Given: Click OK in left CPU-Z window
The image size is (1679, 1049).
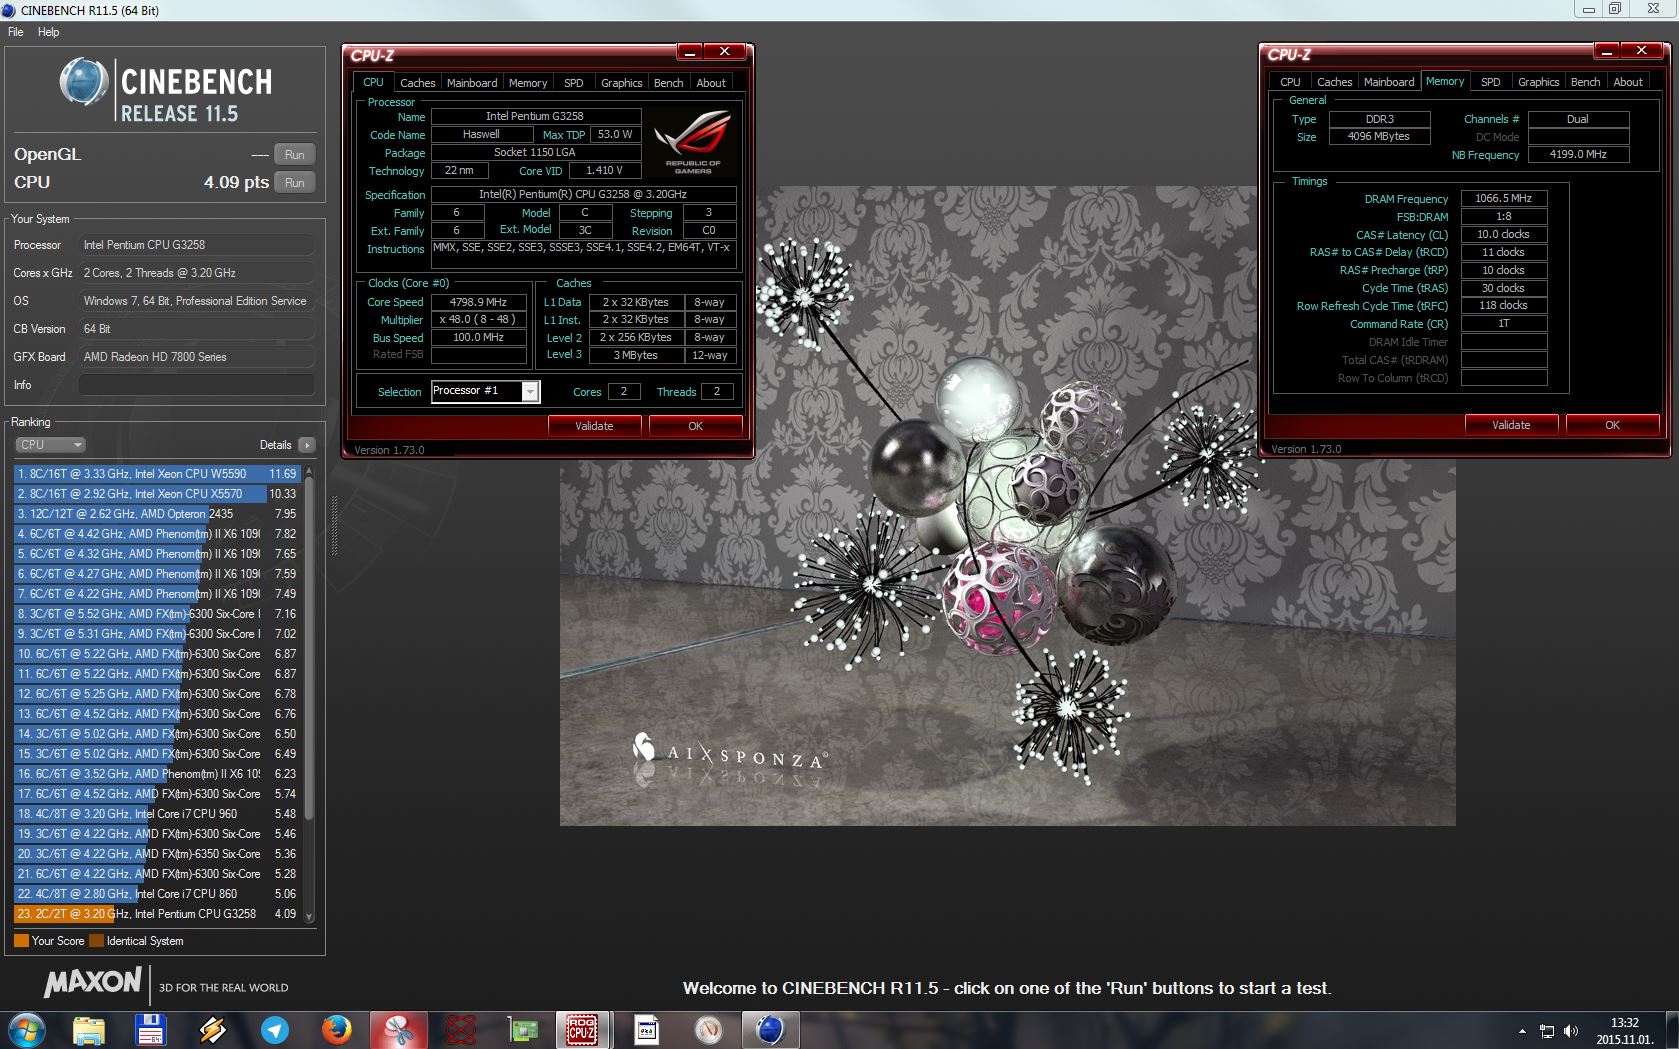Looking at the screenshot, I should tap(695, 426).
